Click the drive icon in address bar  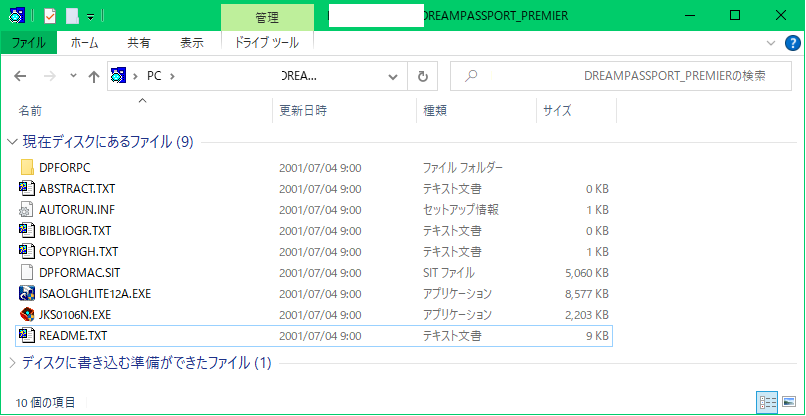(118, 76)
